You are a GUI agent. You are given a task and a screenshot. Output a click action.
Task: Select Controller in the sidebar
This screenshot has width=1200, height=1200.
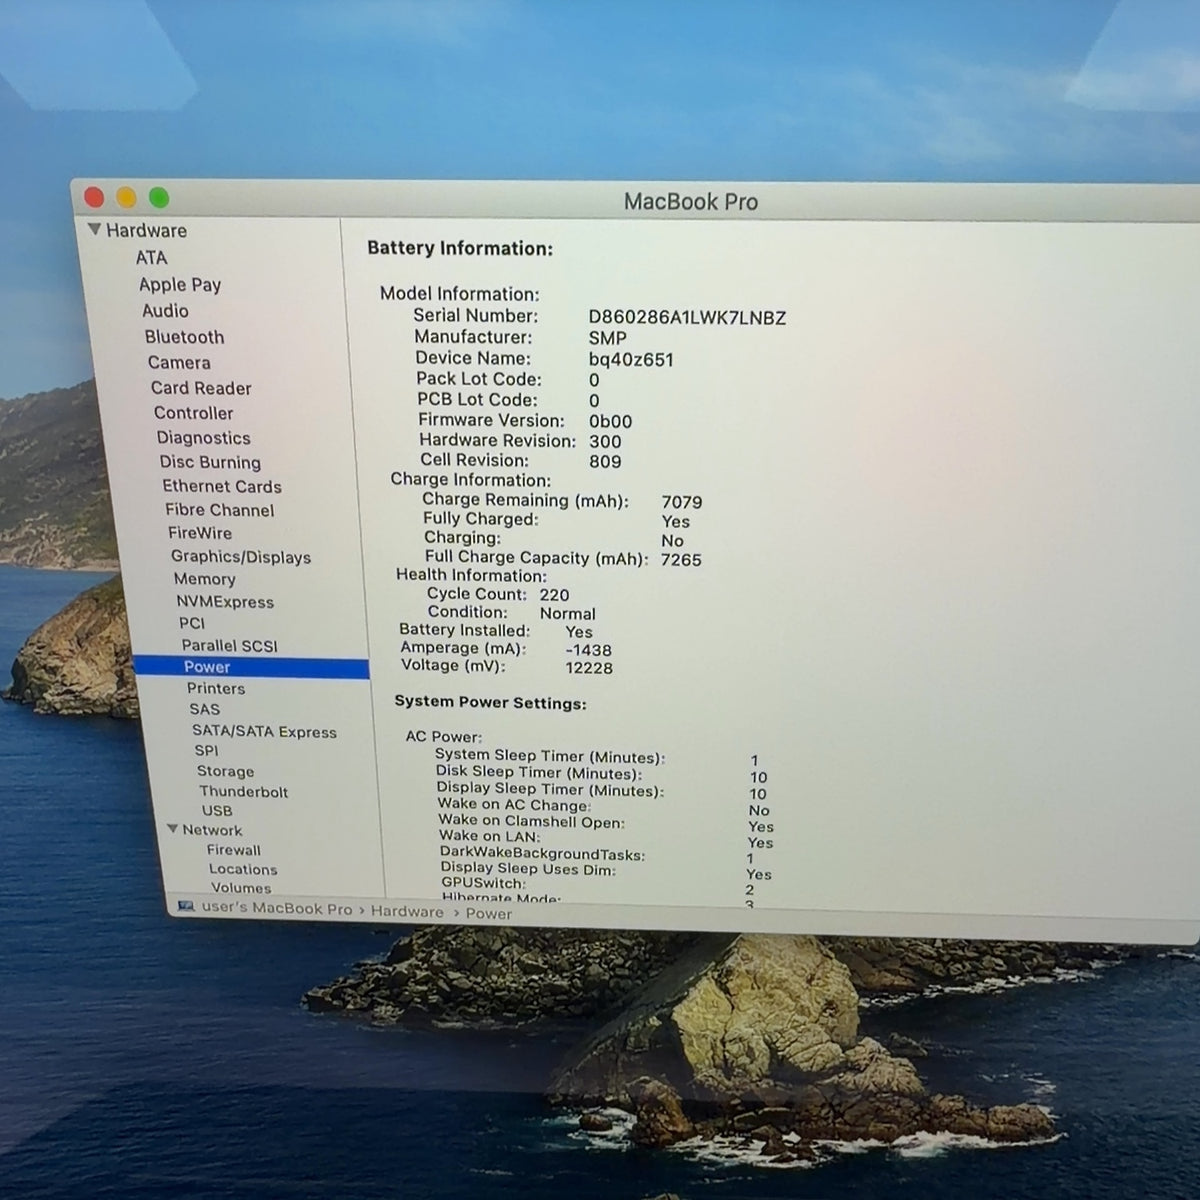(x=193, y=413)
